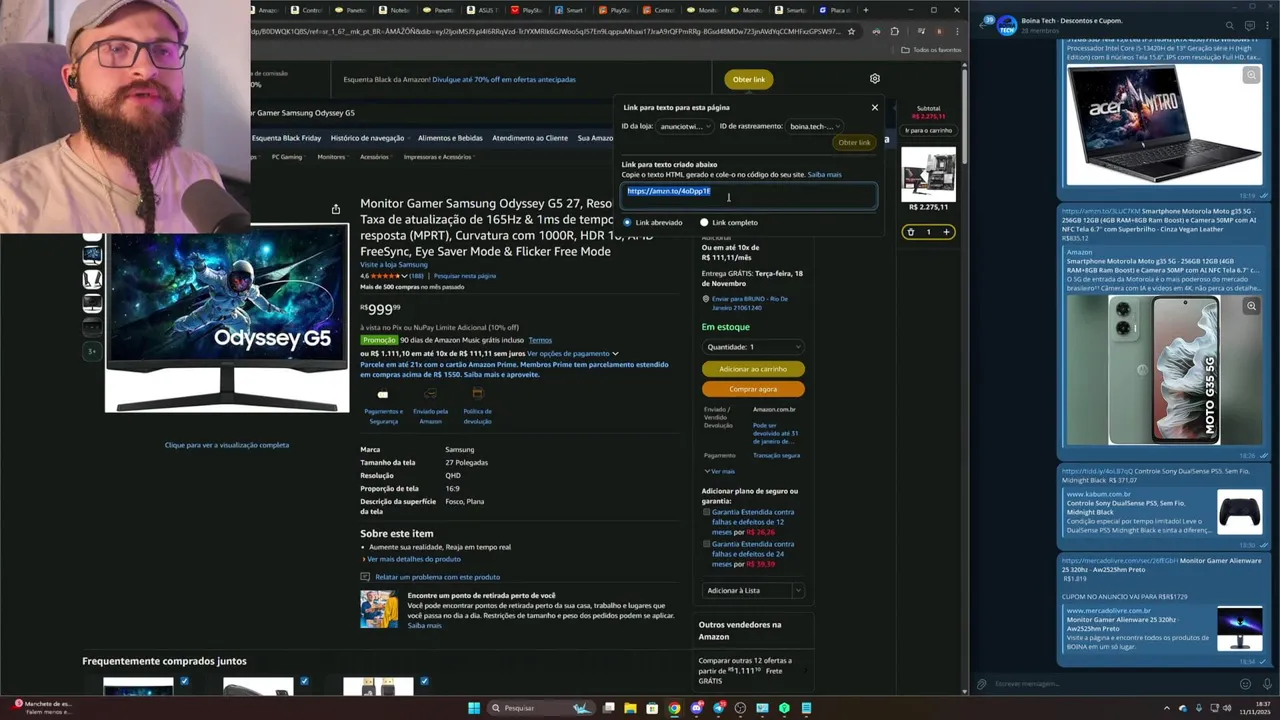Click the Telegram message input field
Screen dimensions: 1280x720
click(1110, 684)
